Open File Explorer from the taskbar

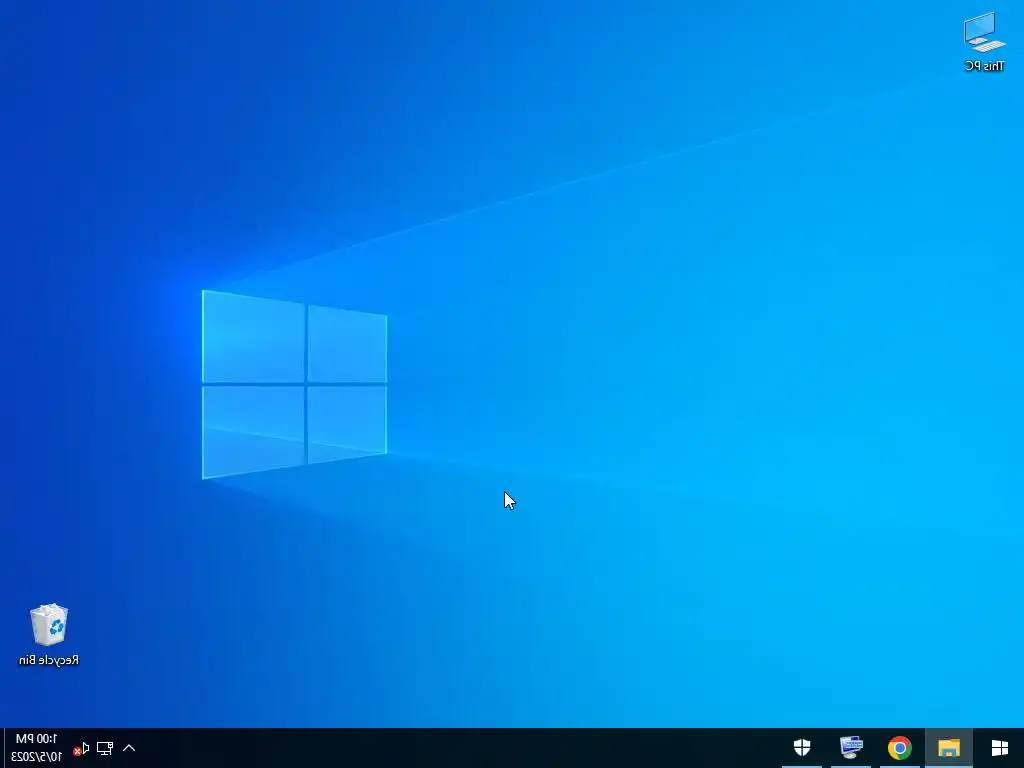click(x=949, y=748)
